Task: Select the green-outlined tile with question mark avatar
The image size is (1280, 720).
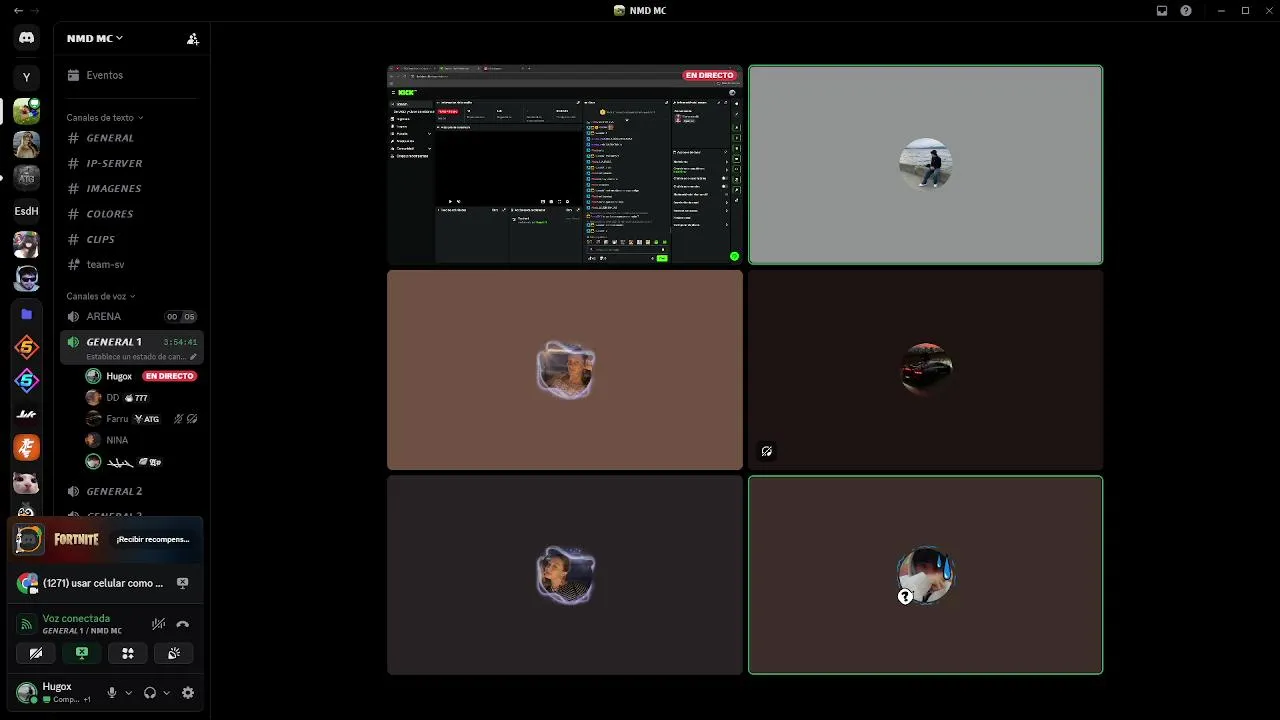Action: click(x=926, y=575)
